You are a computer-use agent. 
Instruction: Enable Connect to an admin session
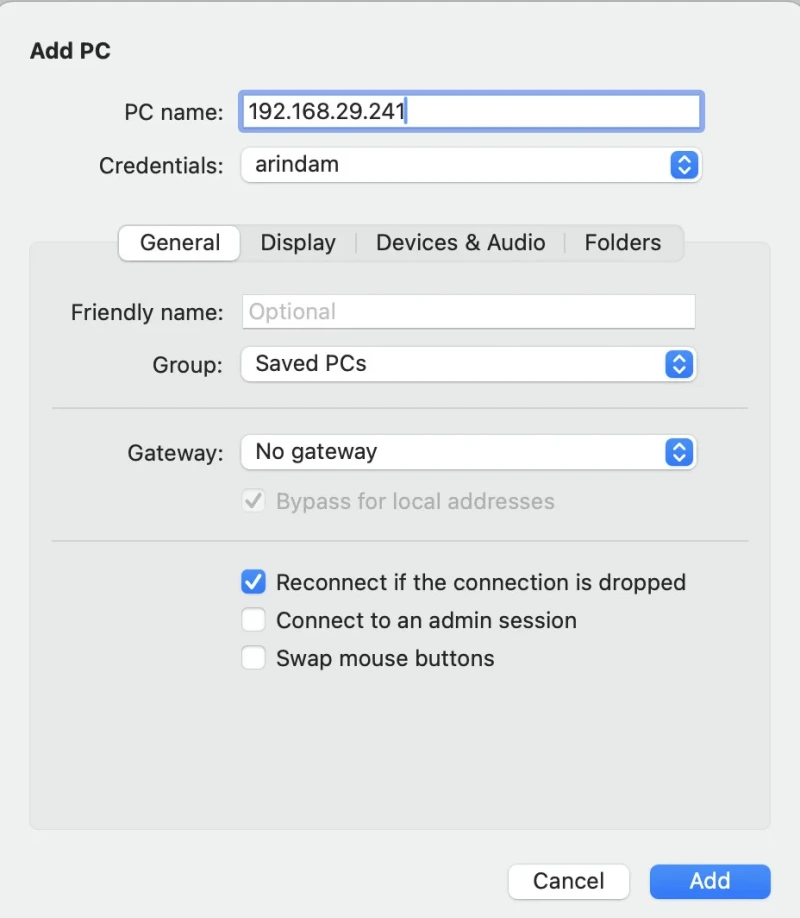pyautogui.click(x=254, y=620)
